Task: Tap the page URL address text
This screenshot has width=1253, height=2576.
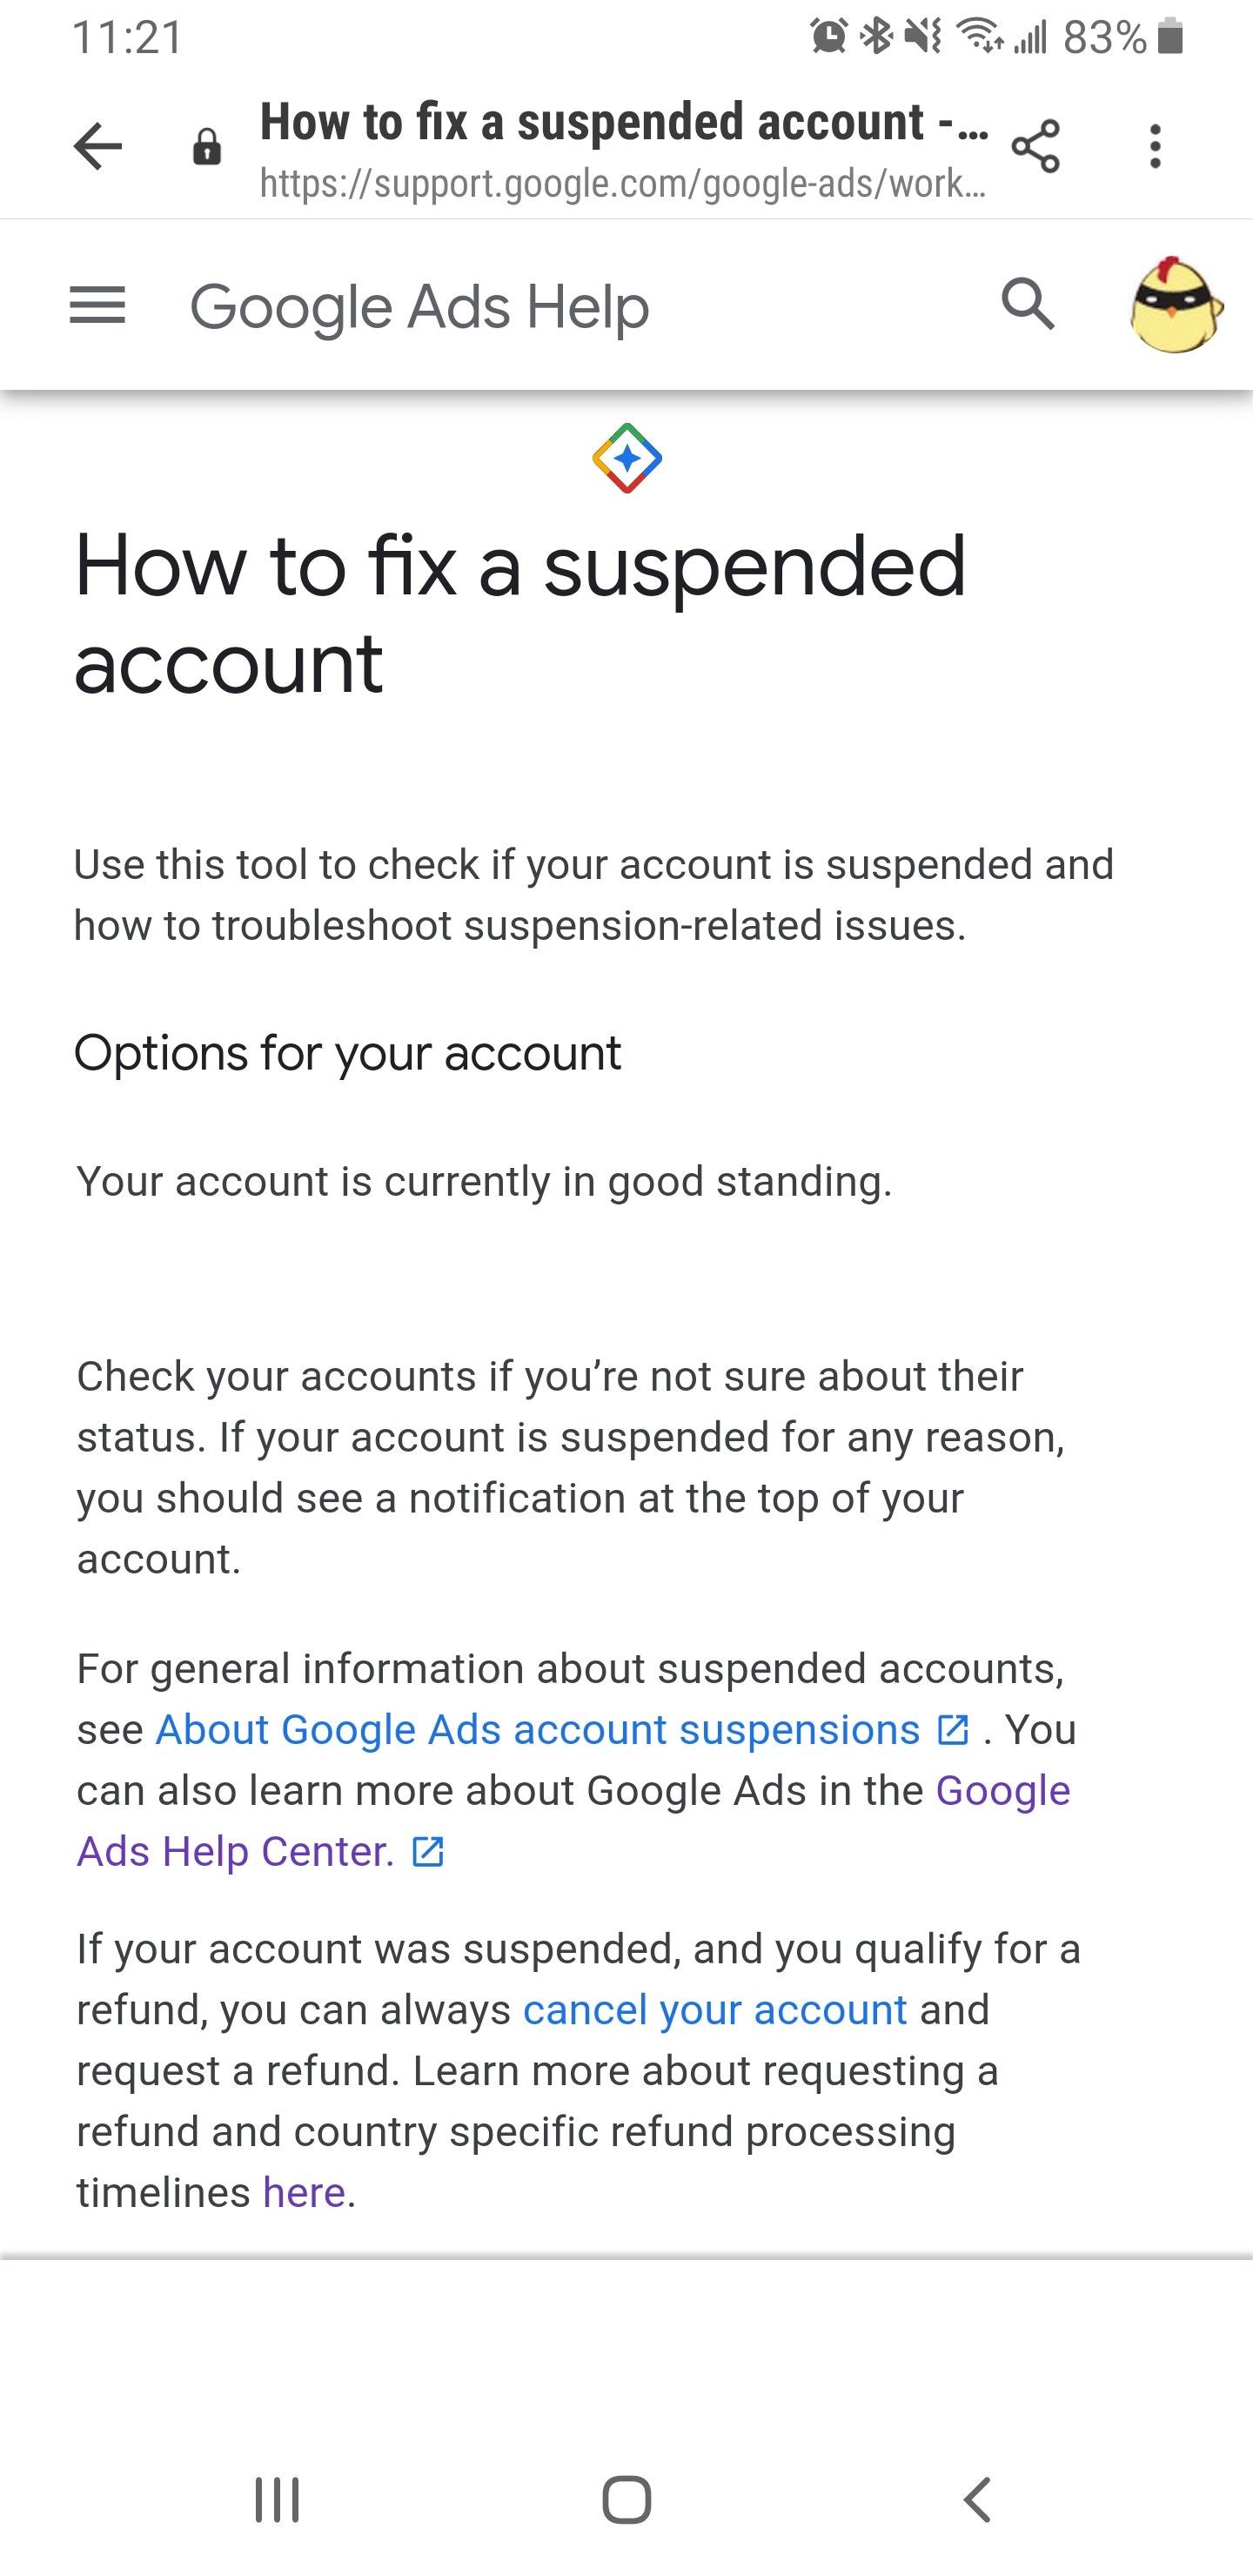Action: click(x=622, y=184)
